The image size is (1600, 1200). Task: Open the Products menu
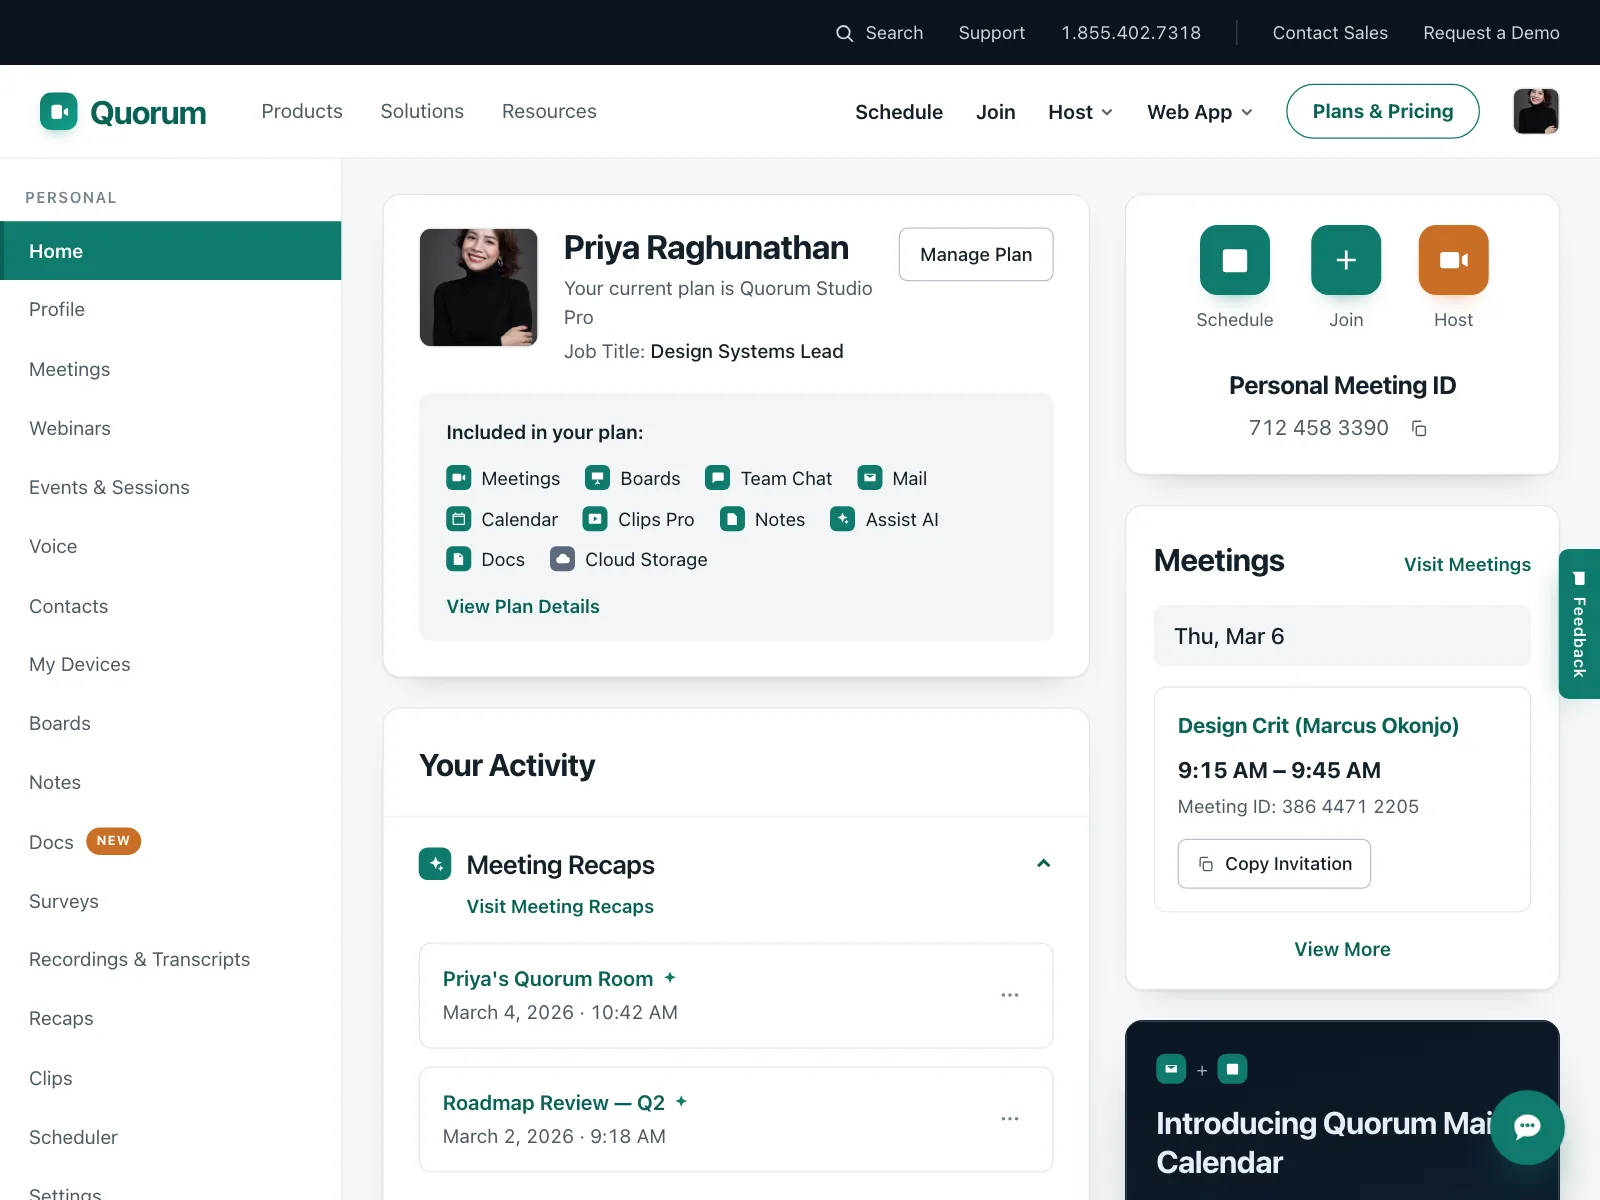pyautogui.click(x=302, y=111)
